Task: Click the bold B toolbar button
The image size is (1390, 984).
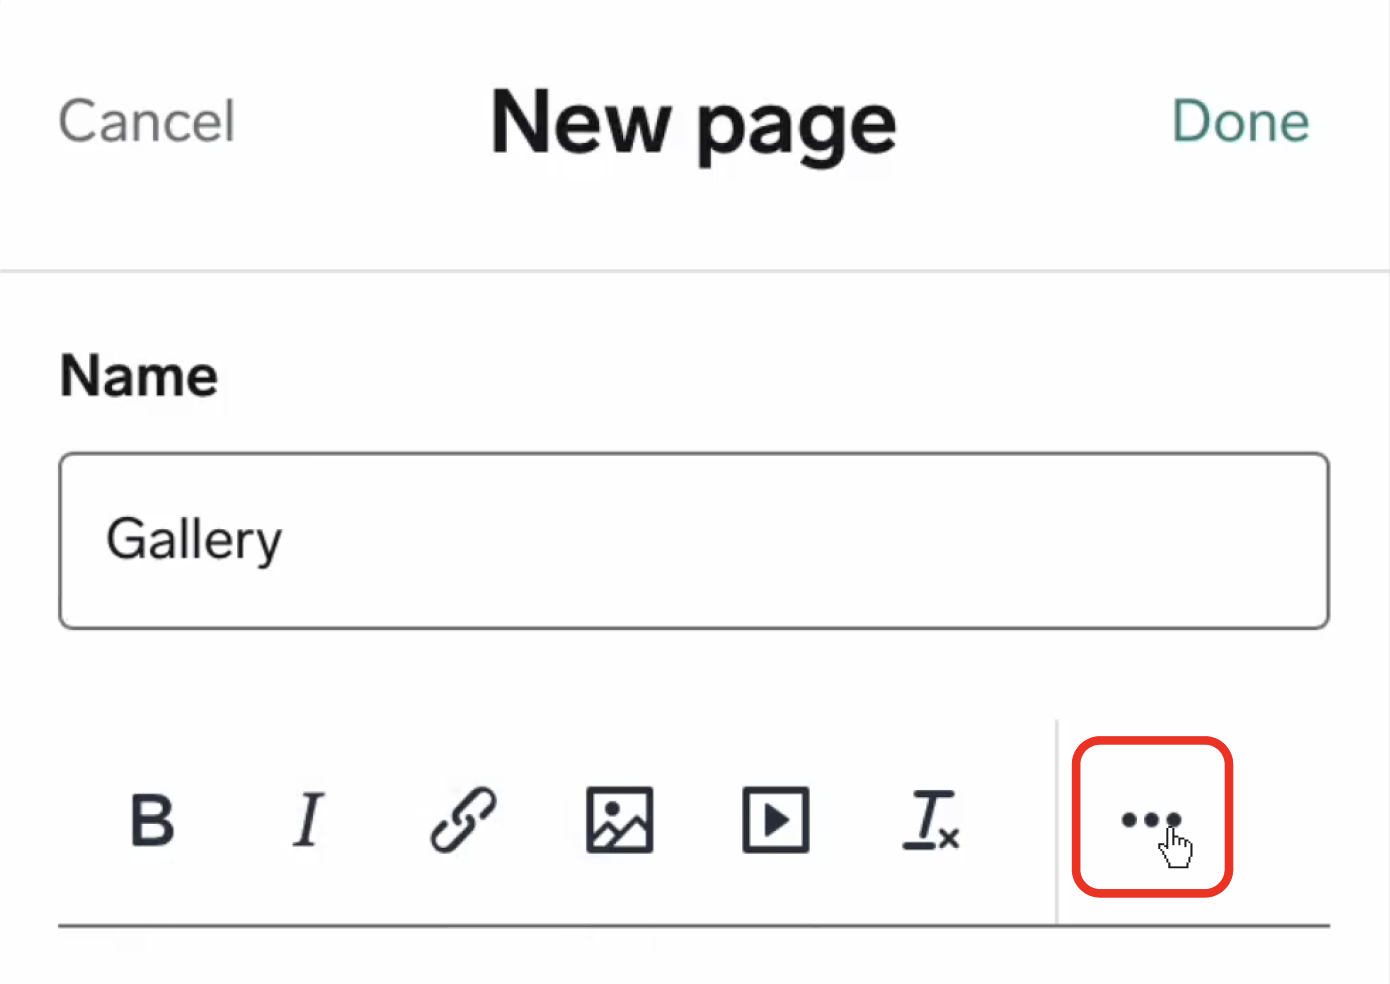Action: [153, 821]
